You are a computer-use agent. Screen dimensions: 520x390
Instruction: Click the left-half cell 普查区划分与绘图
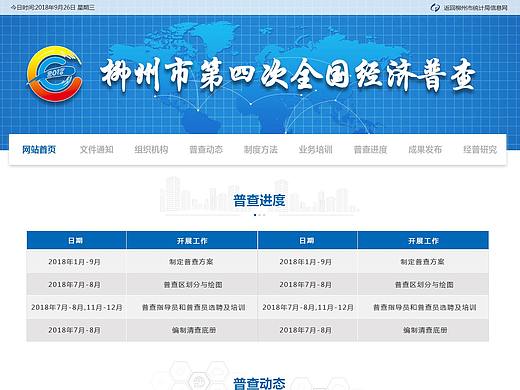pos(193,285)
